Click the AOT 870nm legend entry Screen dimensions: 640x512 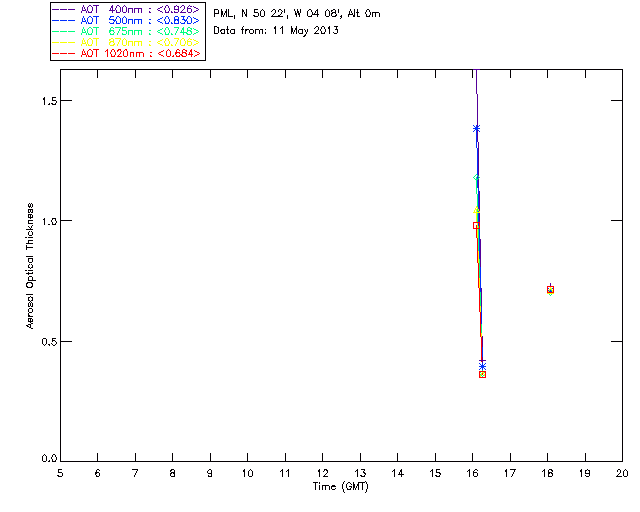pos(126,42)
